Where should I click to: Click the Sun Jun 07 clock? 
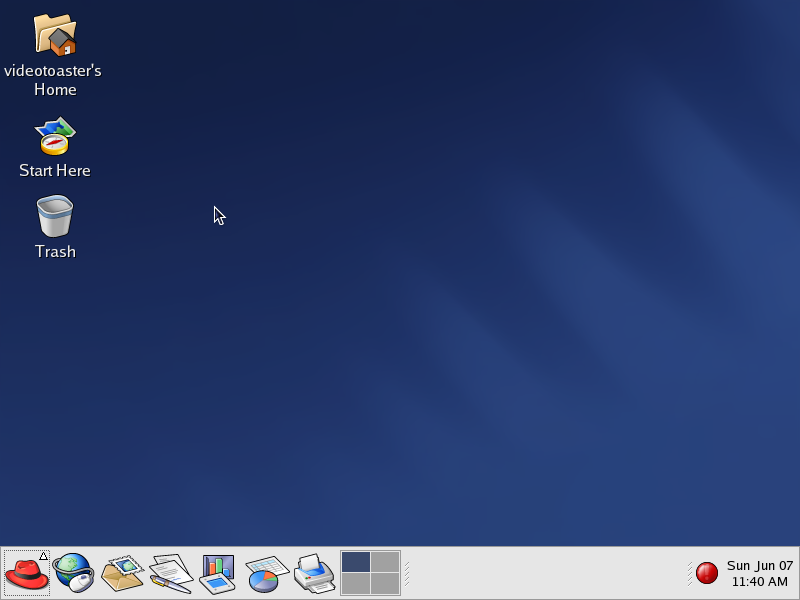[760, 573]
